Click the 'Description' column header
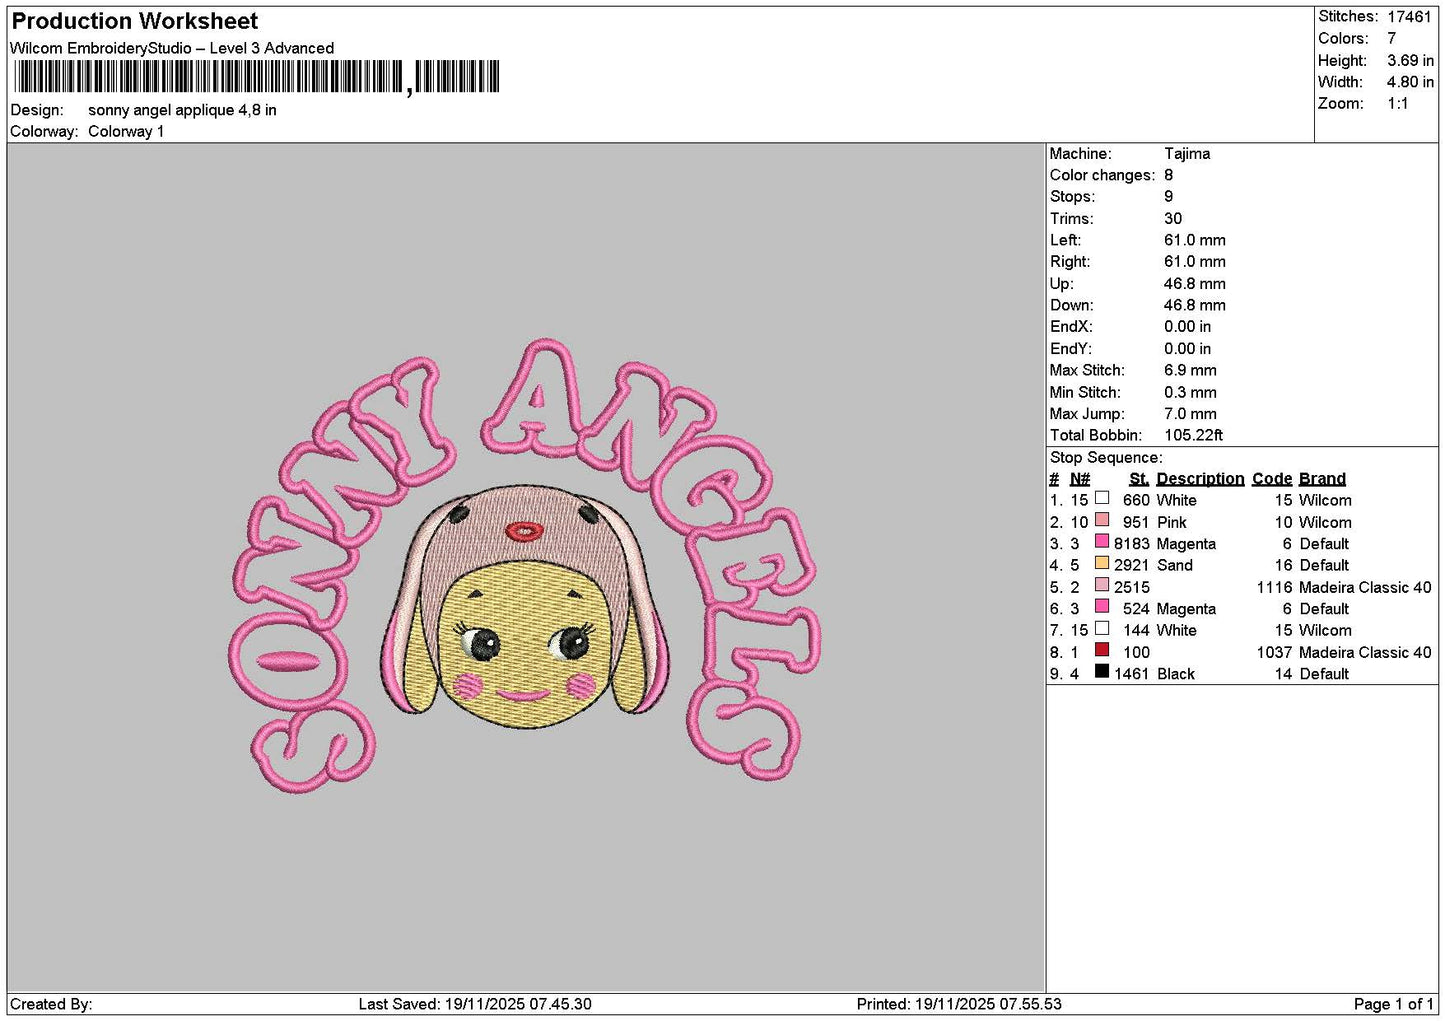1445x1021 pixels. coord(1200,479)
